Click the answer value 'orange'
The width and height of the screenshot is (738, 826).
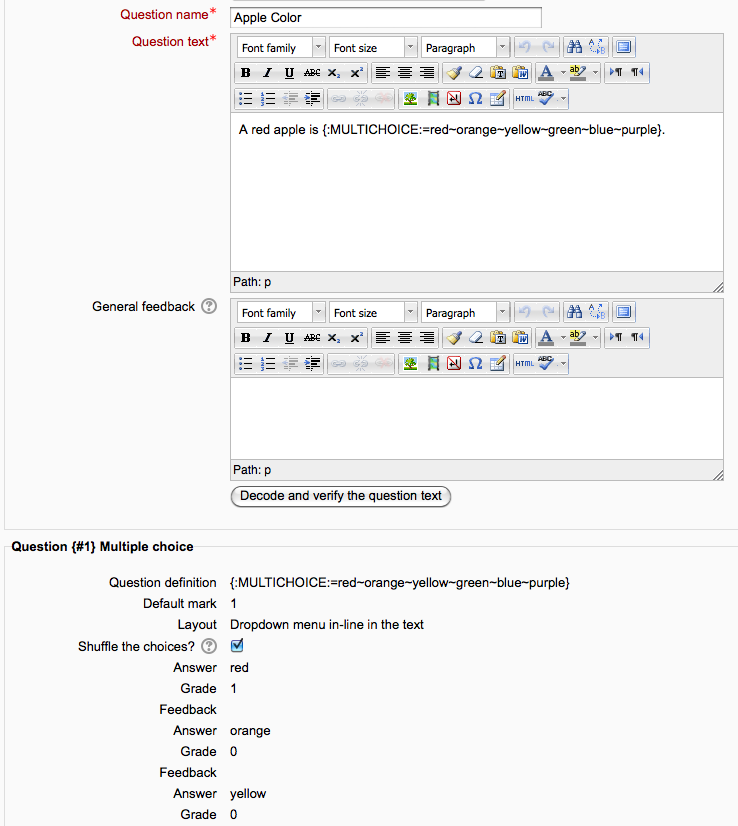point(250,731)
